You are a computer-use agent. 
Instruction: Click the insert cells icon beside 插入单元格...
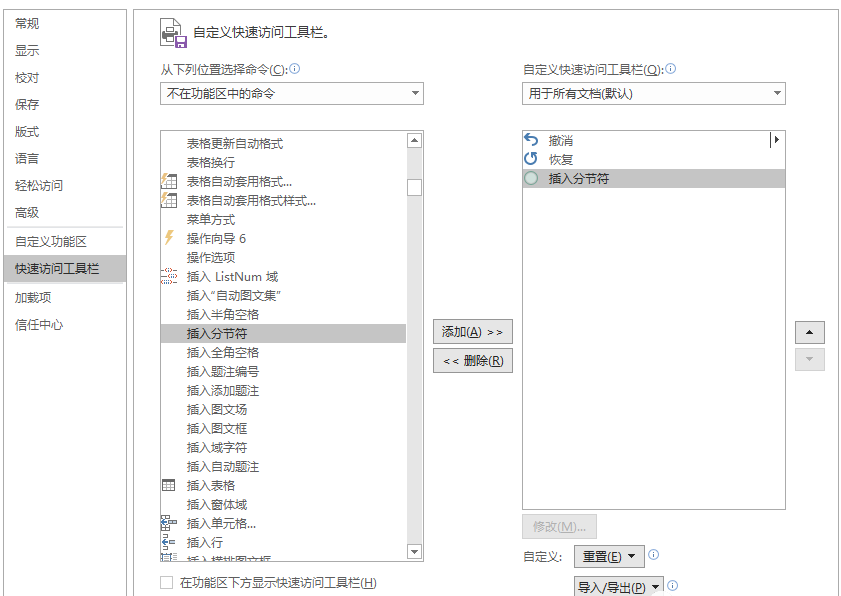(x=169, y=523)
